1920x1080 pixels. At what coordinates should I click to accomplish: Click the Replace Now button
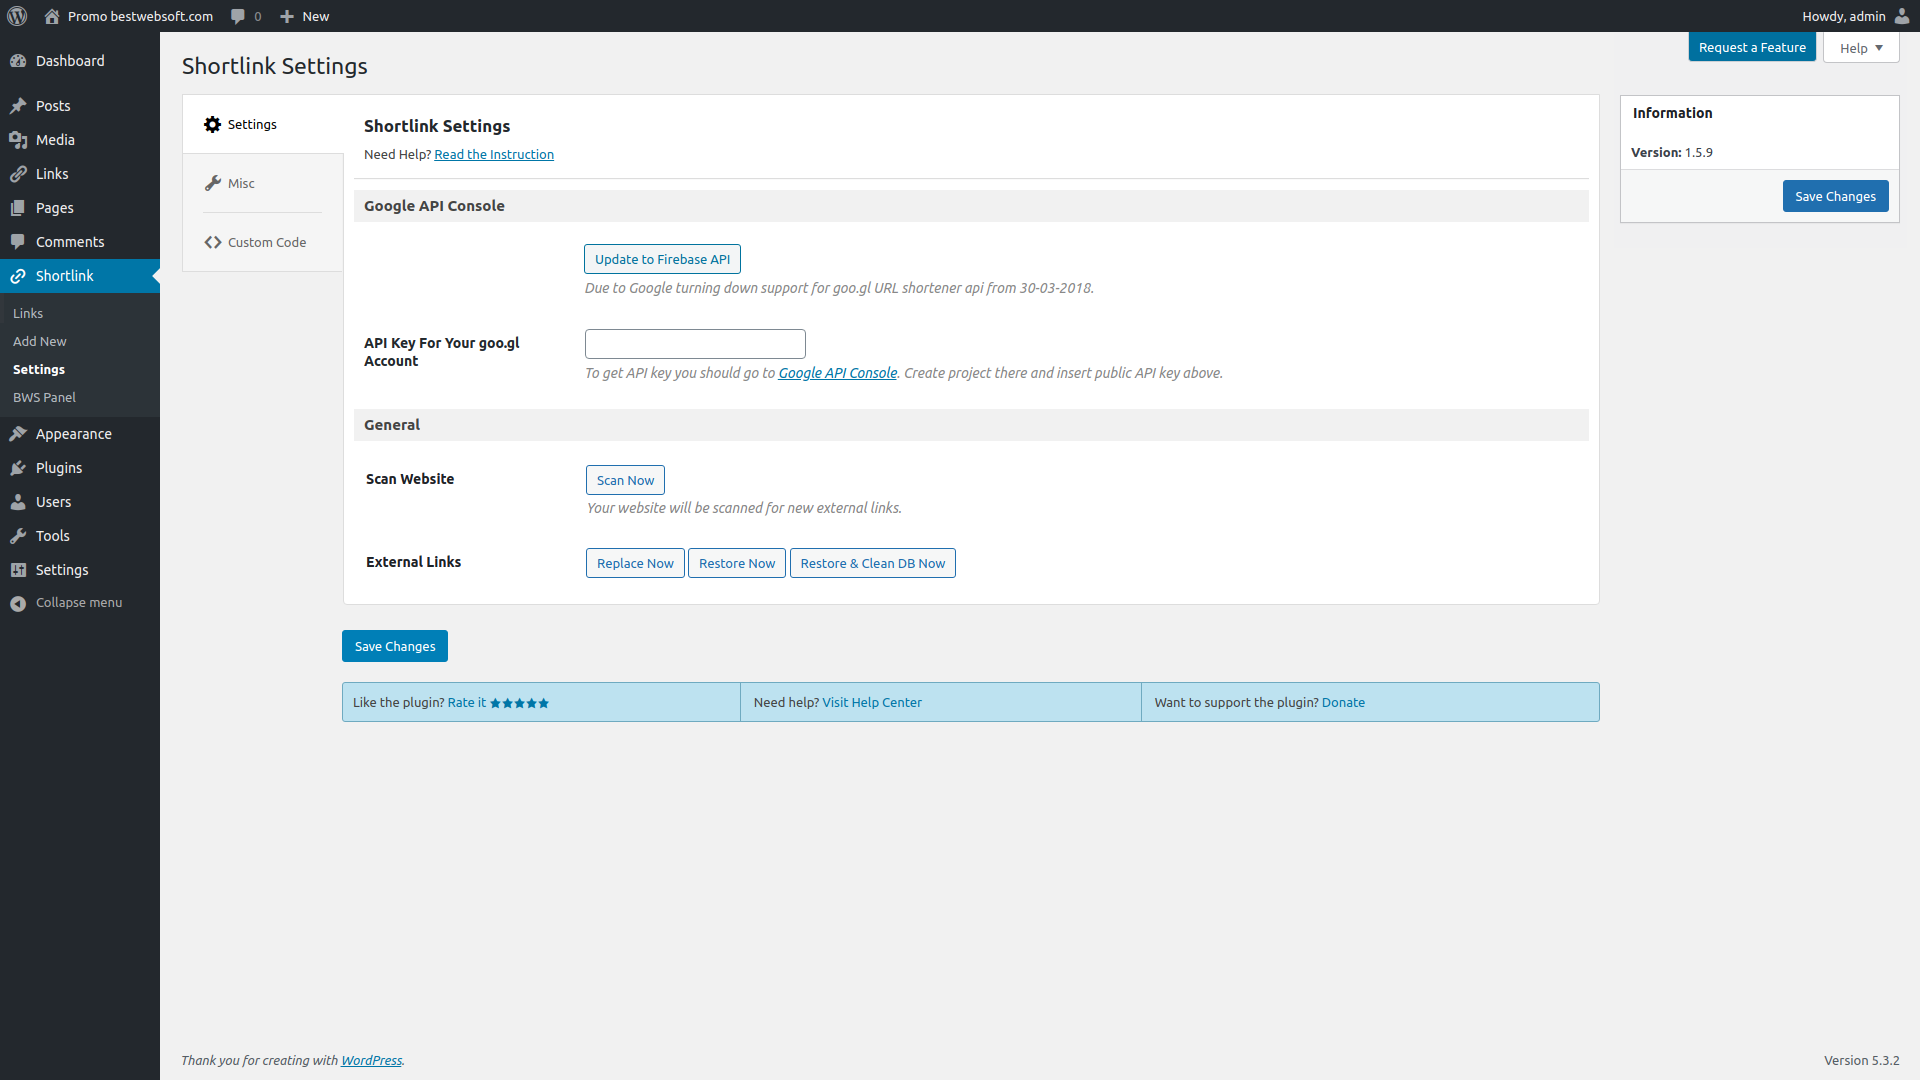coord(635,563)
